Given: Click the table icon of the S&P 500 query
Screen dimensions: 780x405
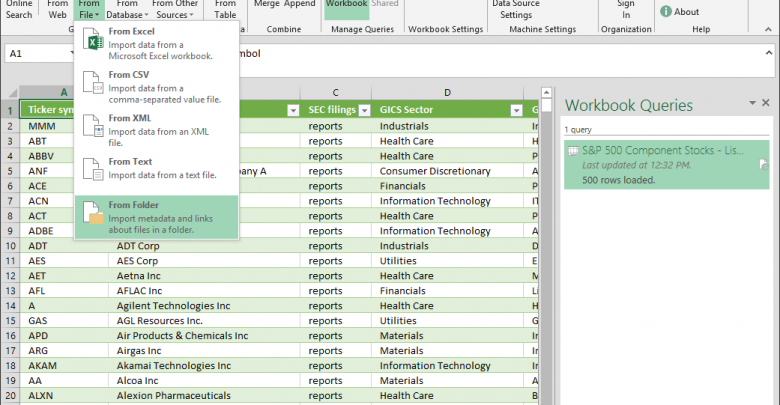Looking at the screenshot, I should click(573, 151).
